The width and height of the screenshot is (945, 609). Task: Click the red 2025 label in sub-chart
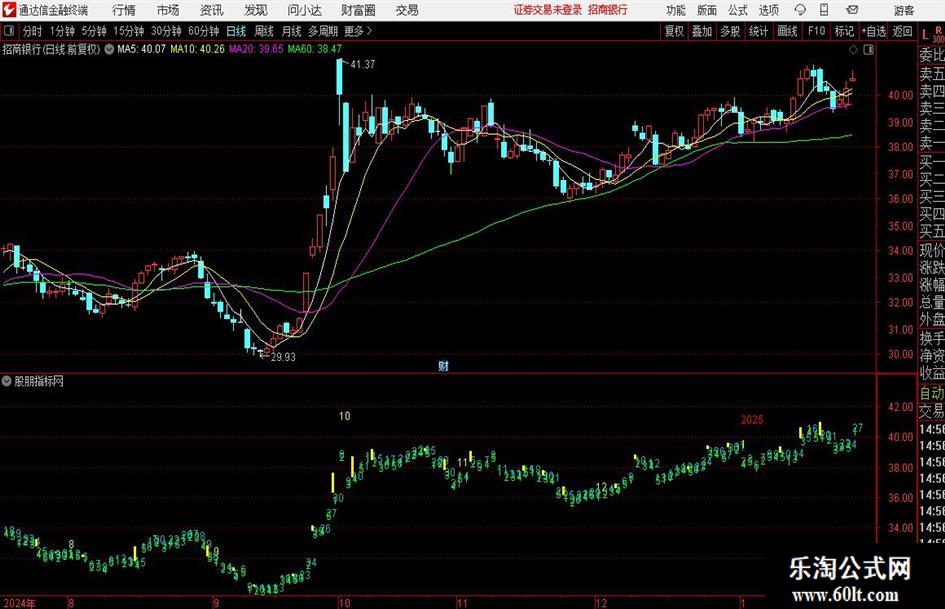(x=752, y=420)
